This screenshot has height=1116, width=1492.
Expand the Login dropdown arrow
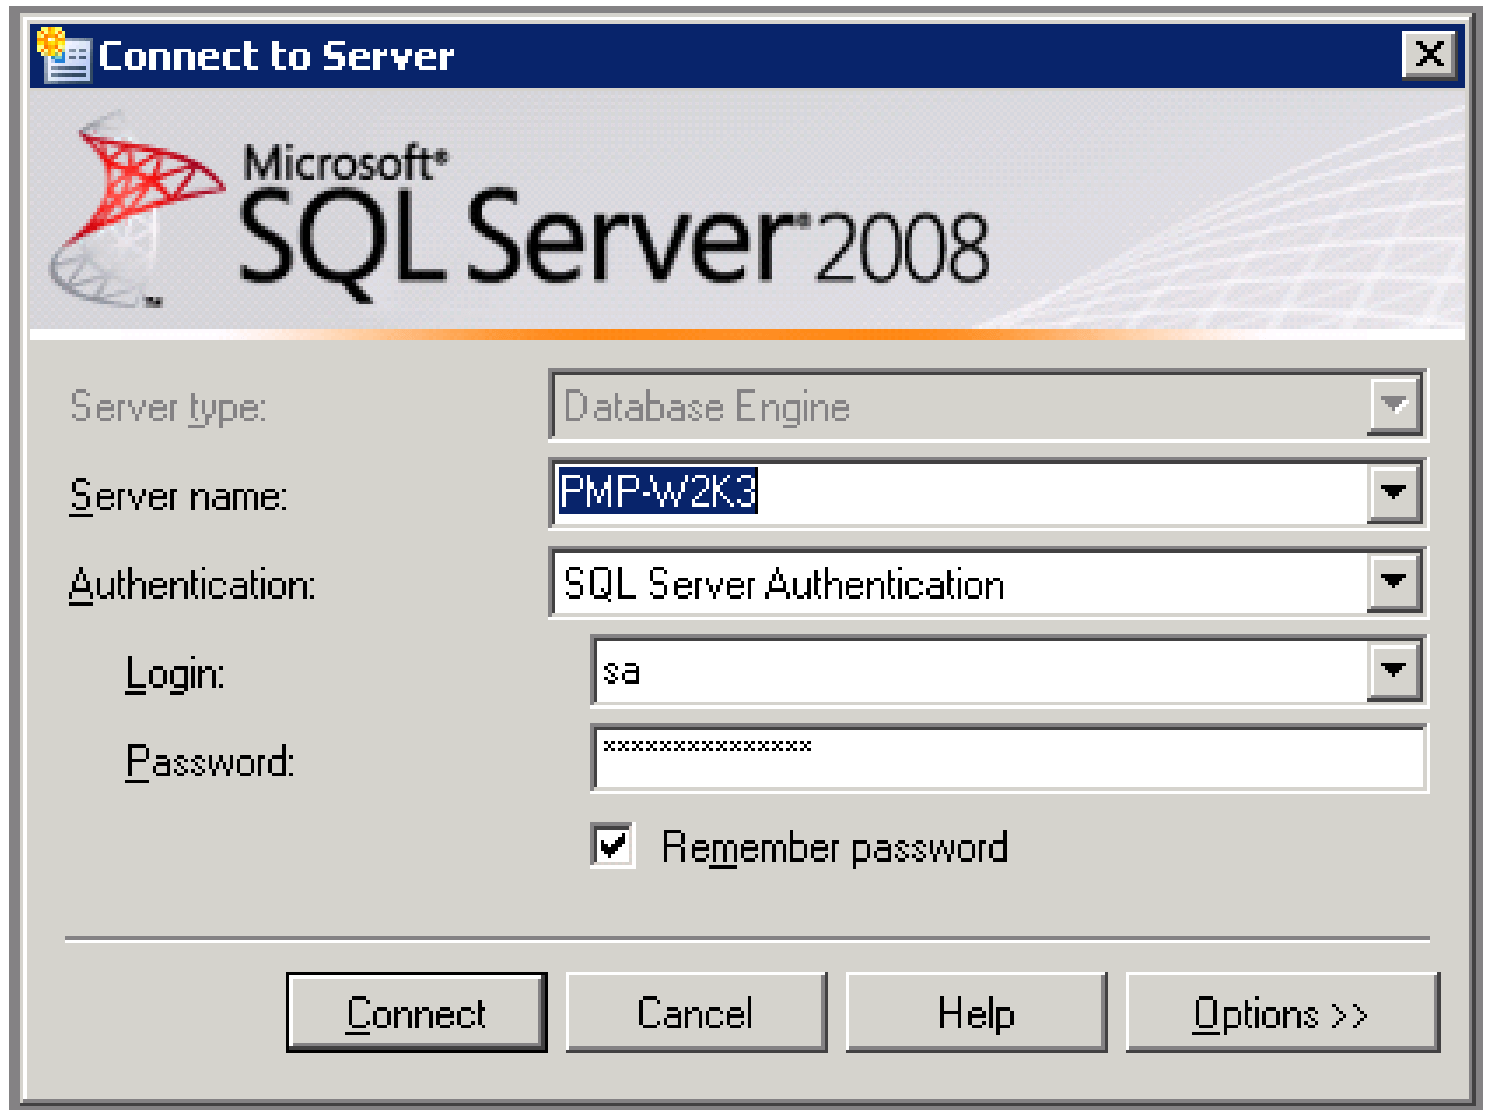click(1394, 670)
